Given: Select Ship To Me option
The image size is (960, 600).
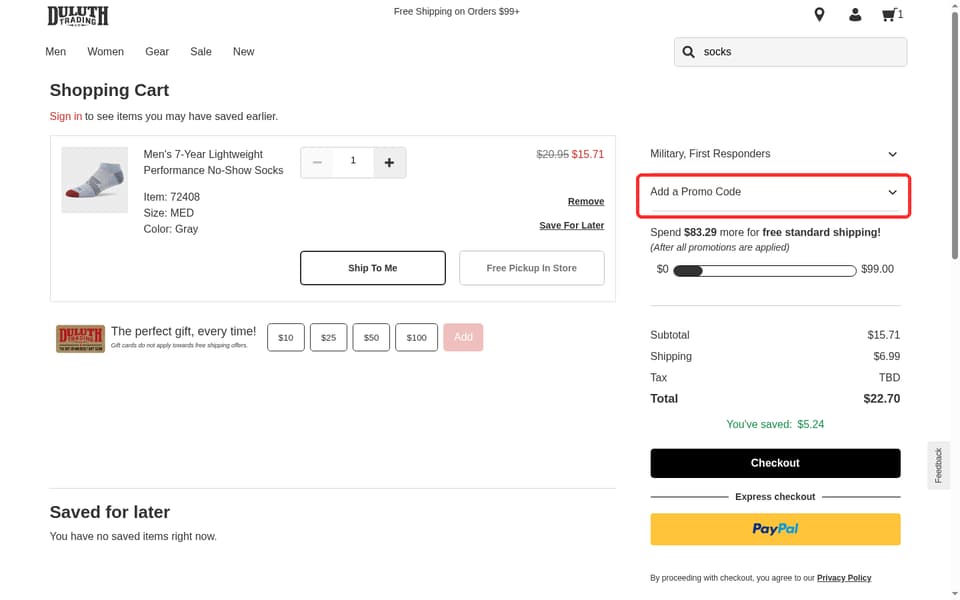Looking at the screenshot, I should tap(372, 268).
